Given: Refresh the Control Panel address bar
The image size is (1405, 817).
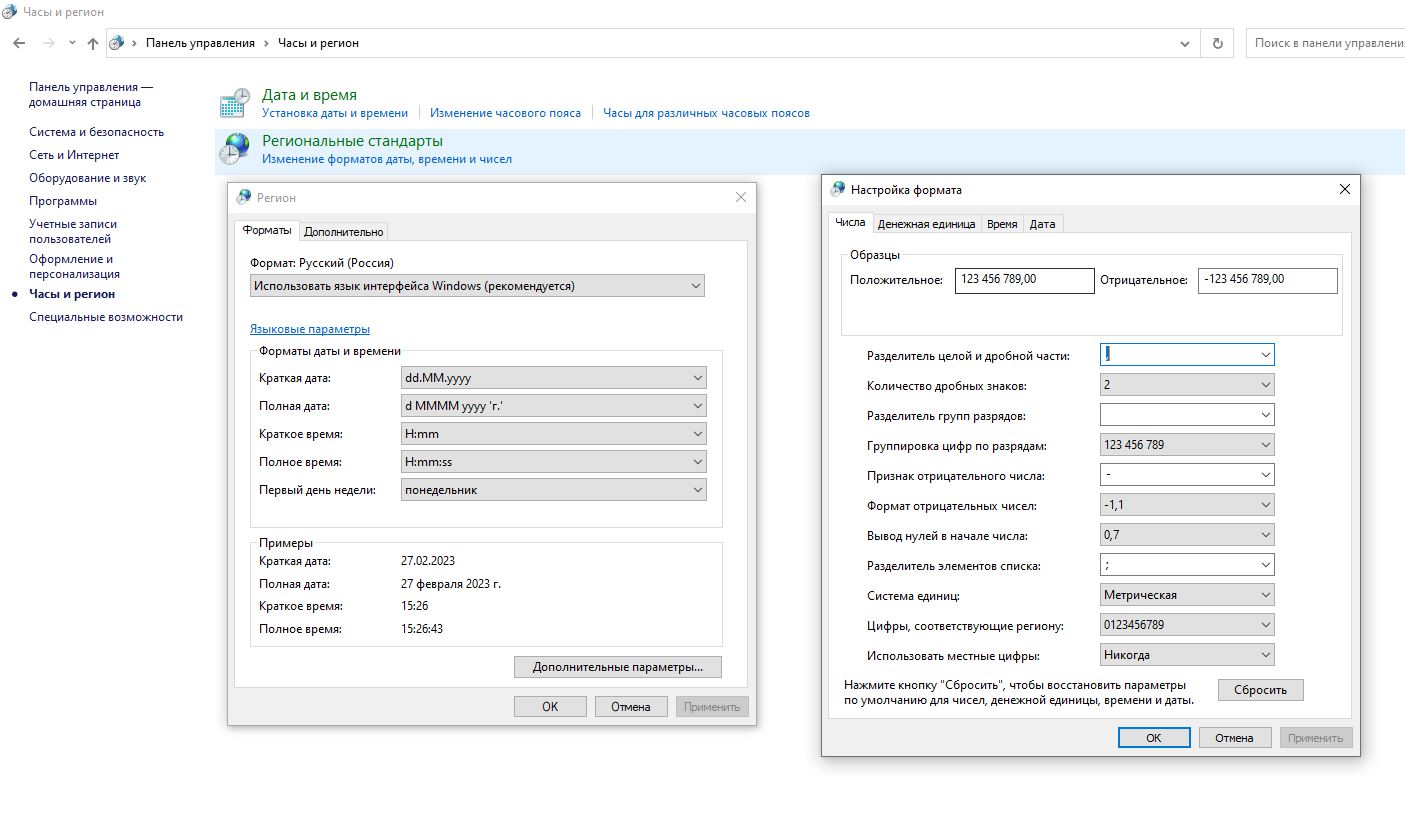Looking at the screenshot, I should click(1217, 43).
